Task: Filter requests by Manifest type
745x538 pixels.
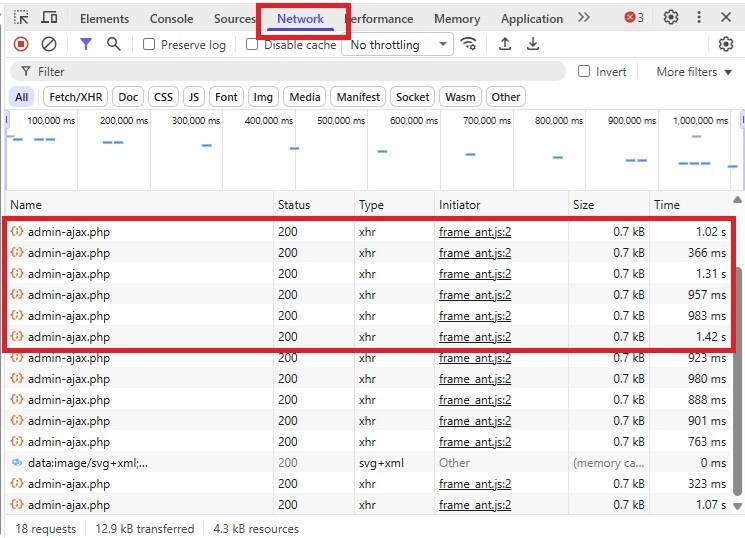Action: click(x=358, y=97)
